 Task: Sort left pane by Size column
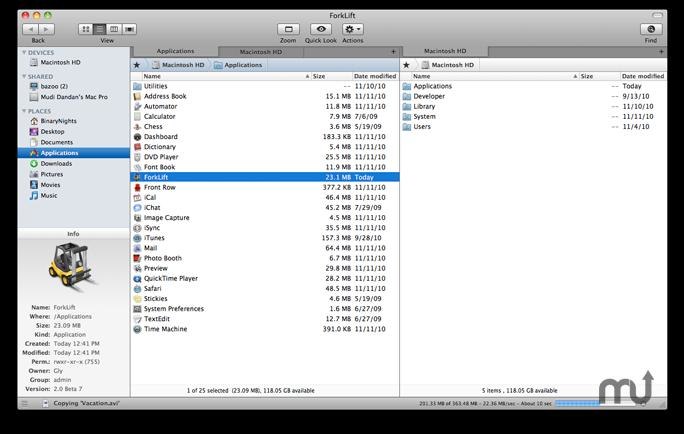(x=331, y=76)
